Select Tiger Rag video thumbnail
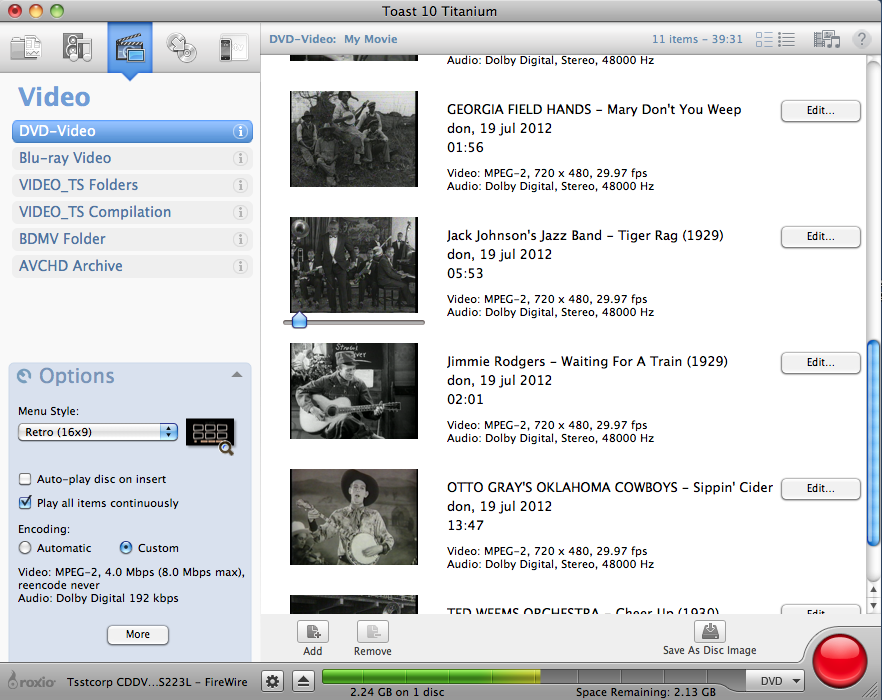The width and height of the screenshot is (882, 700). [354, 265]
